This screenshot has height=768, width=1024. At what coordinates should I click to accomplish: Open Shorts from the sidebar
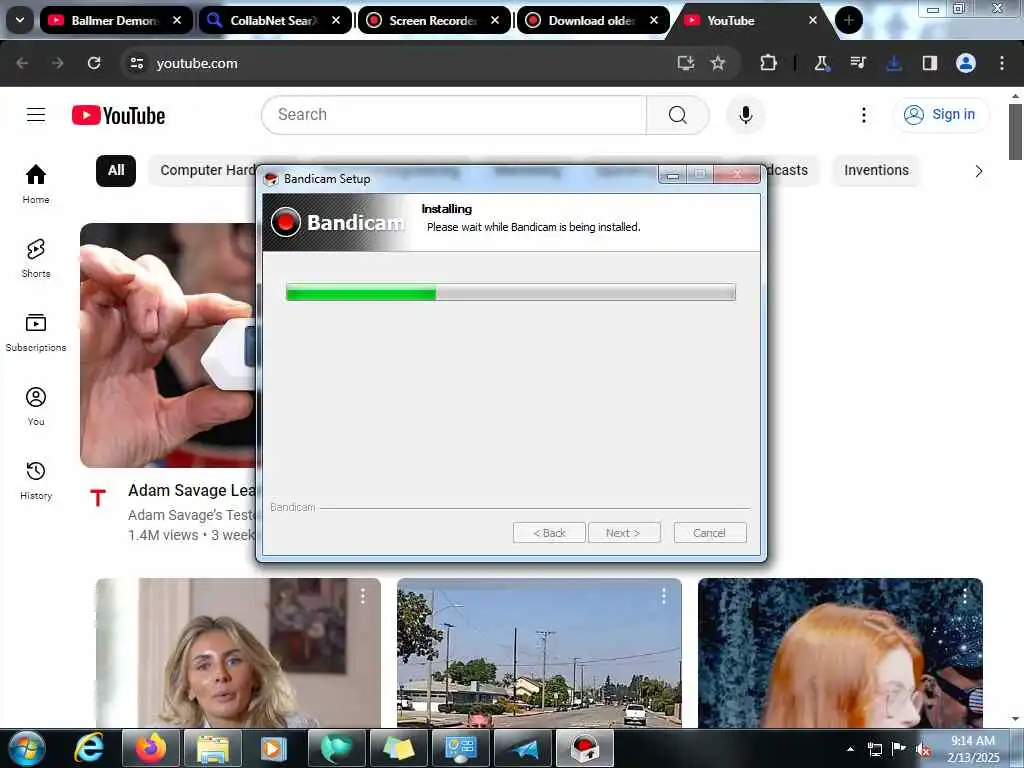pyautogui.click(x=36, y=258)
